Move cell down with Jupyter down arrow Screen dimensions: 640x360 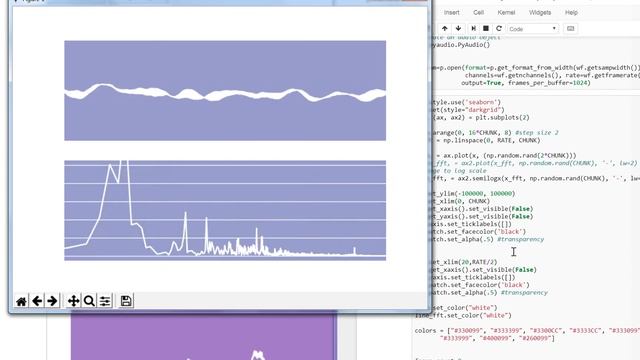[x=458, y=29]
